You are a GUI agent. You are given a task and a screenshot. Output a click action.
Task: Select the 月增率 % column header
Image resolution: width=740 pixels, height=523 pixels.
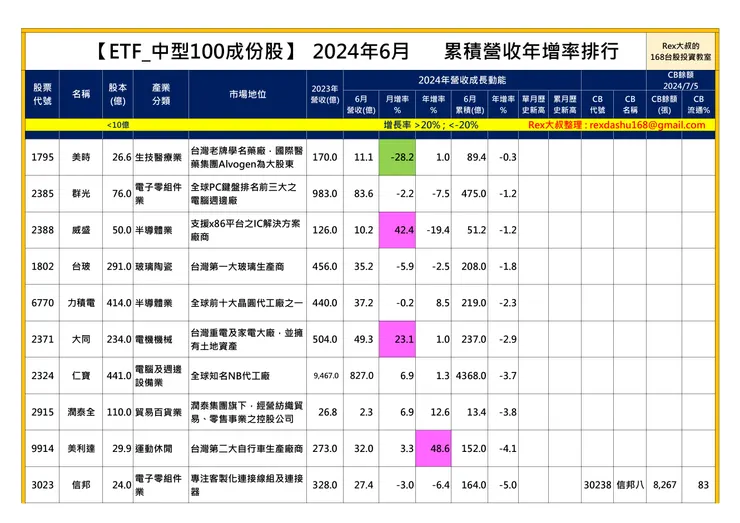397,104
